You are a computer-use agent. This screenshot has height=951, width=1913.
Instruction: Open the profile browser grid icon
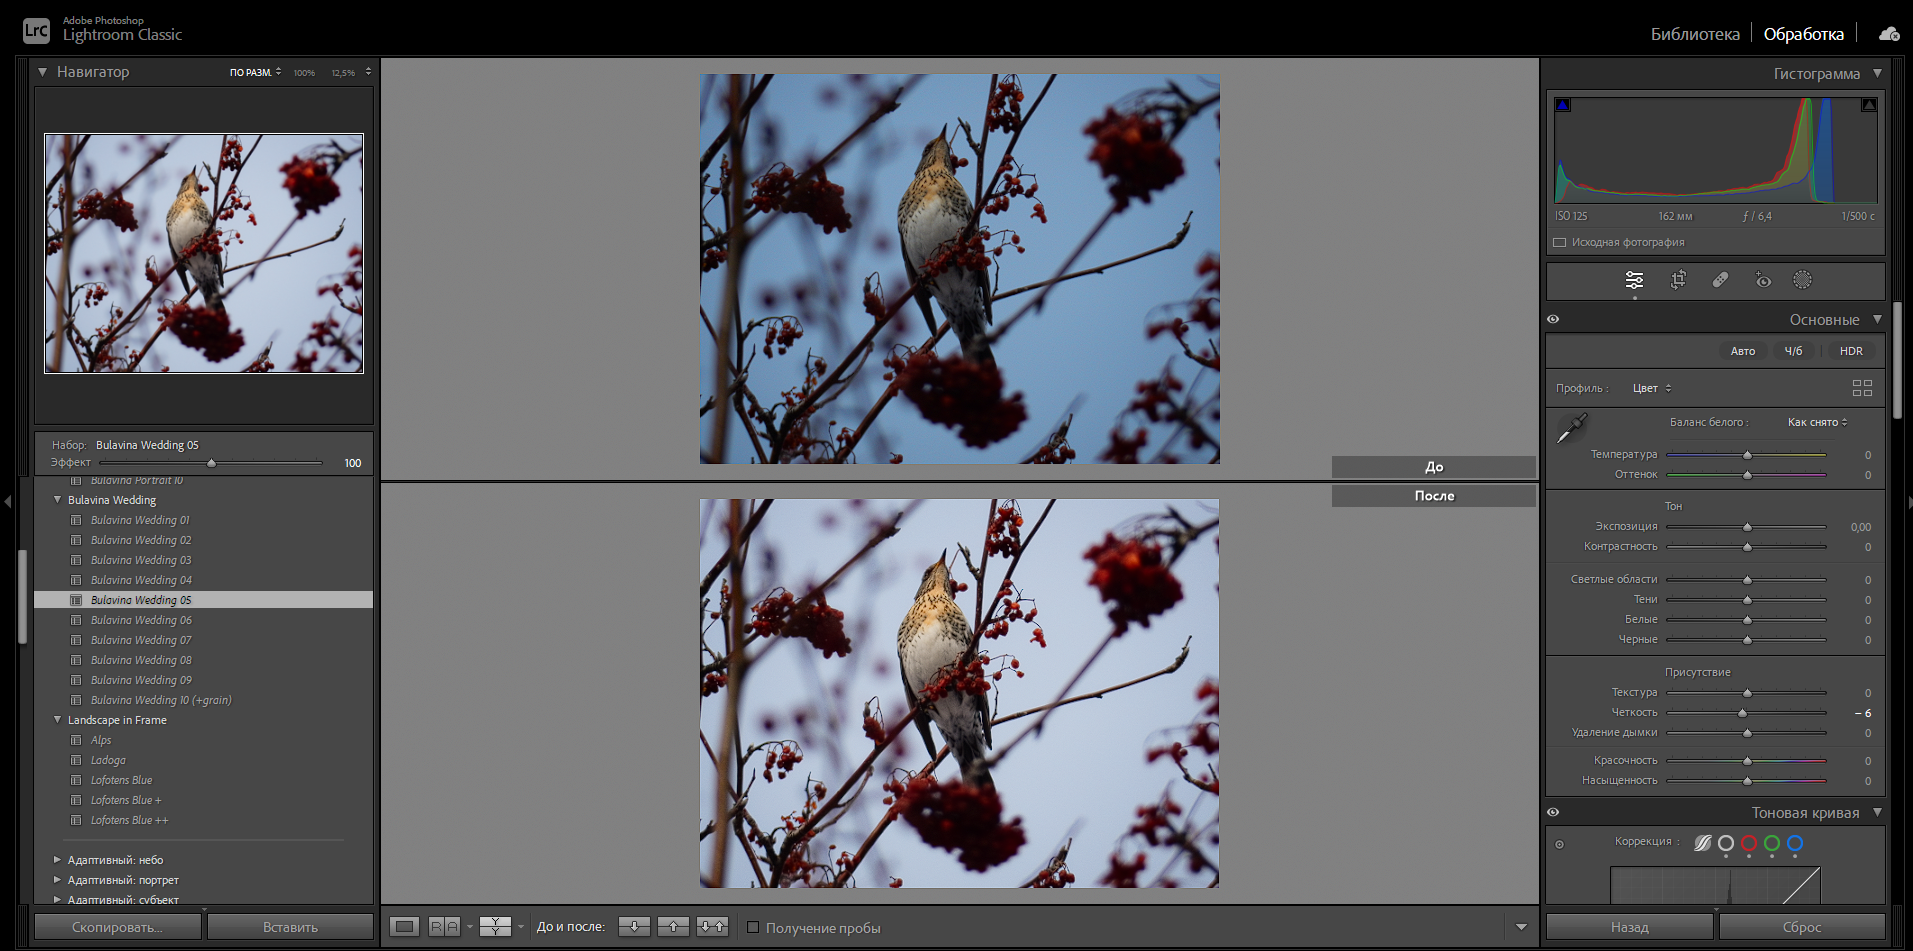1862,388
